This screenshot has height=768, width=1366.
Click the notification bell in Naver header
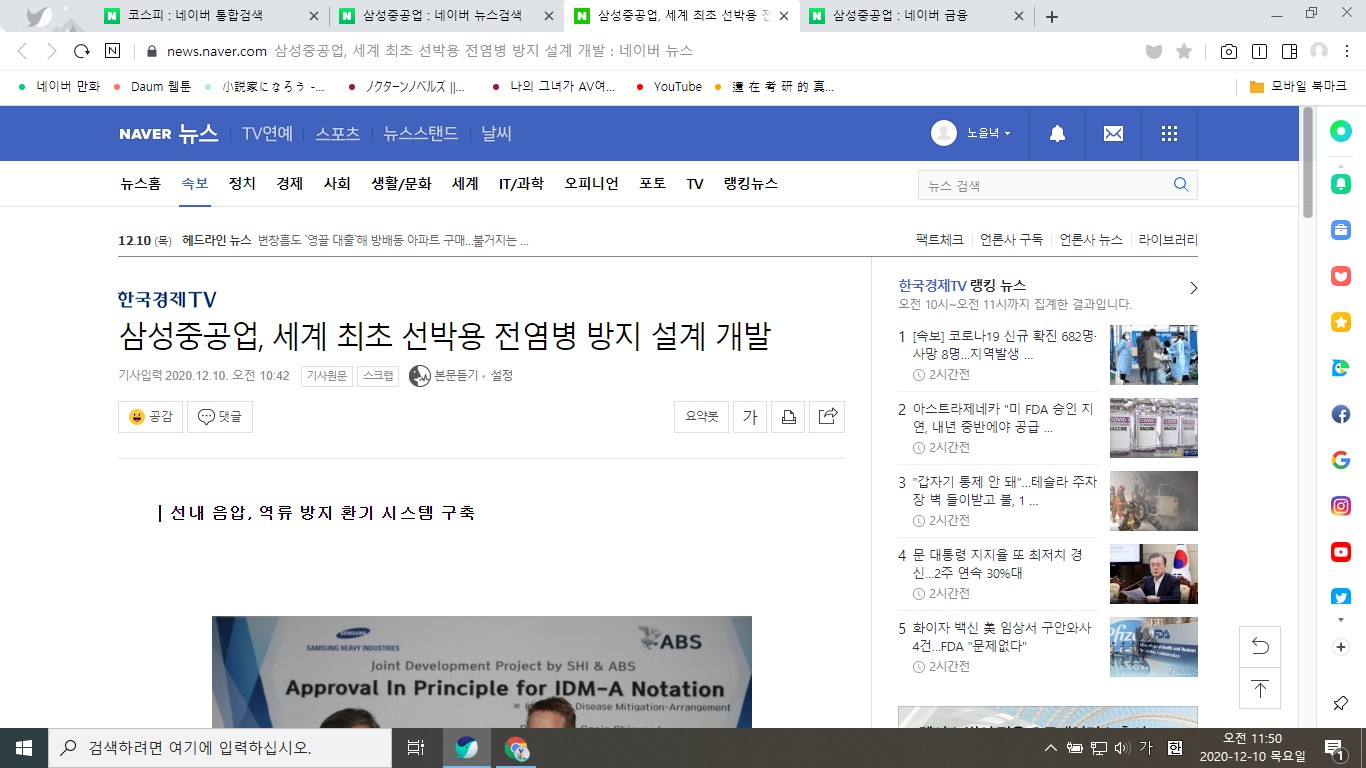point(1057,134)
